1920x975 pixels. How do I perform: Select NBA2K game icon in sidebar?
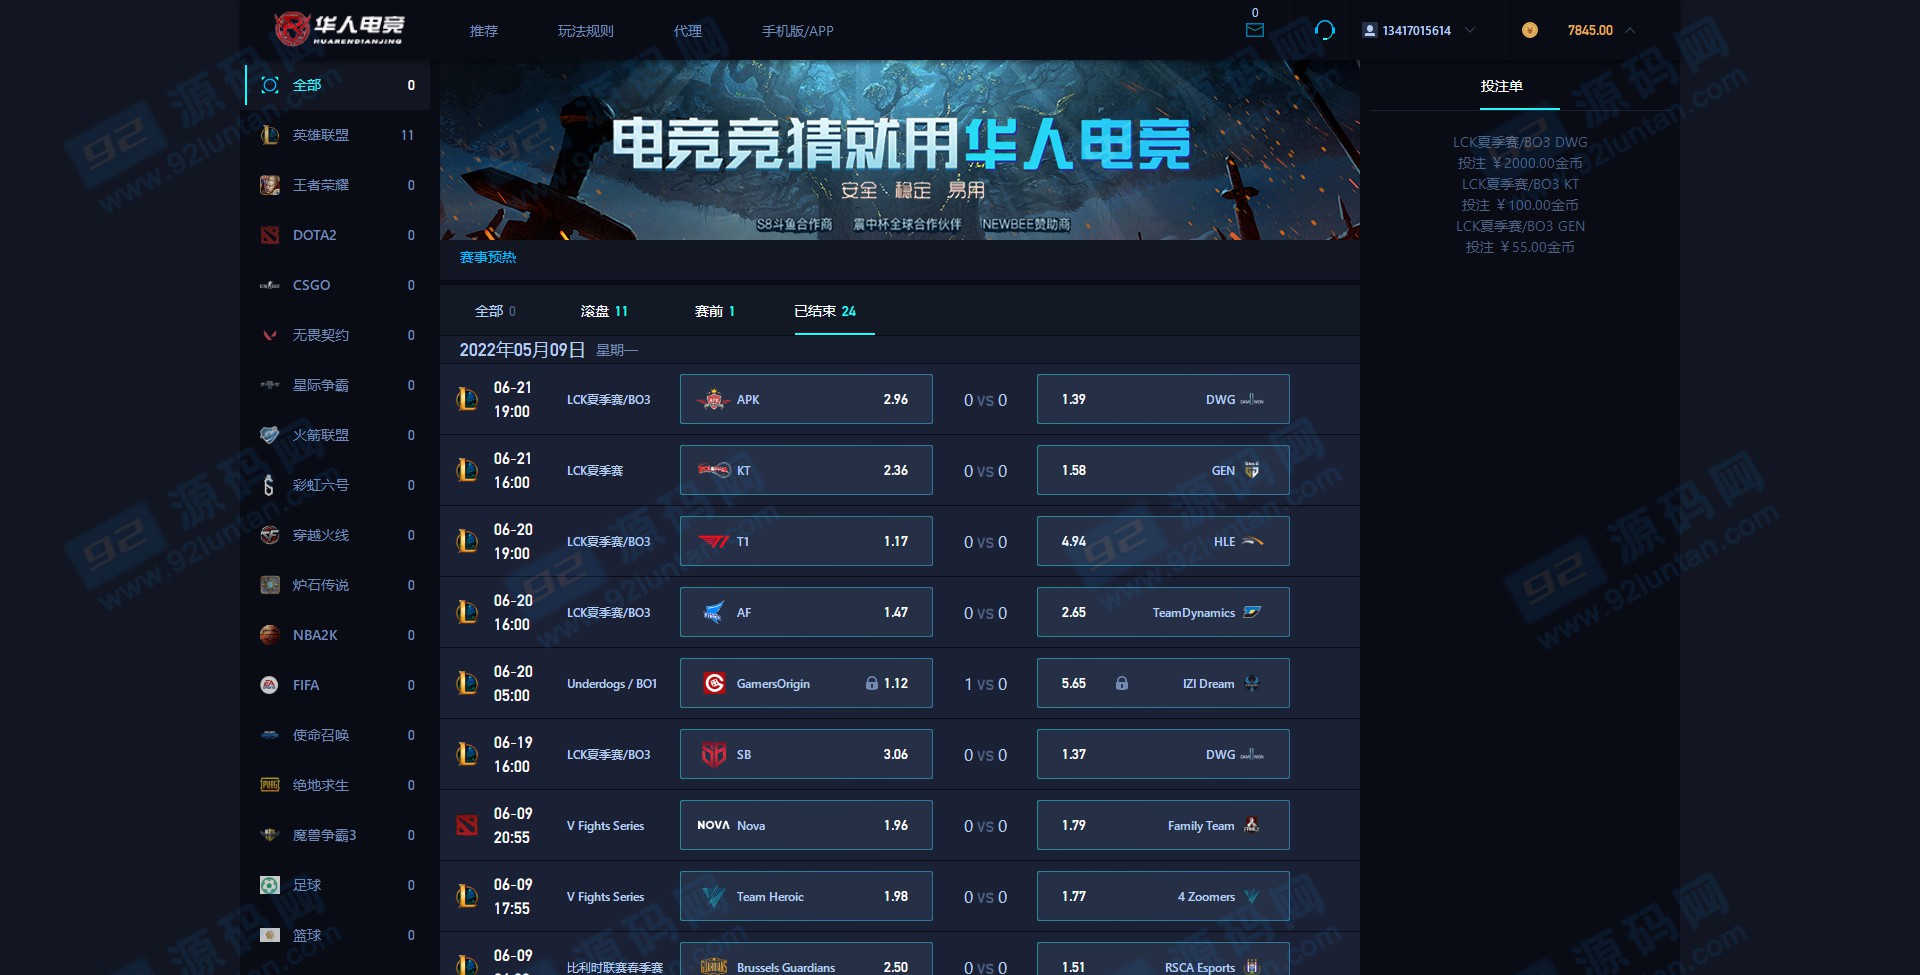pyautogui.click(x=270, y=635)
